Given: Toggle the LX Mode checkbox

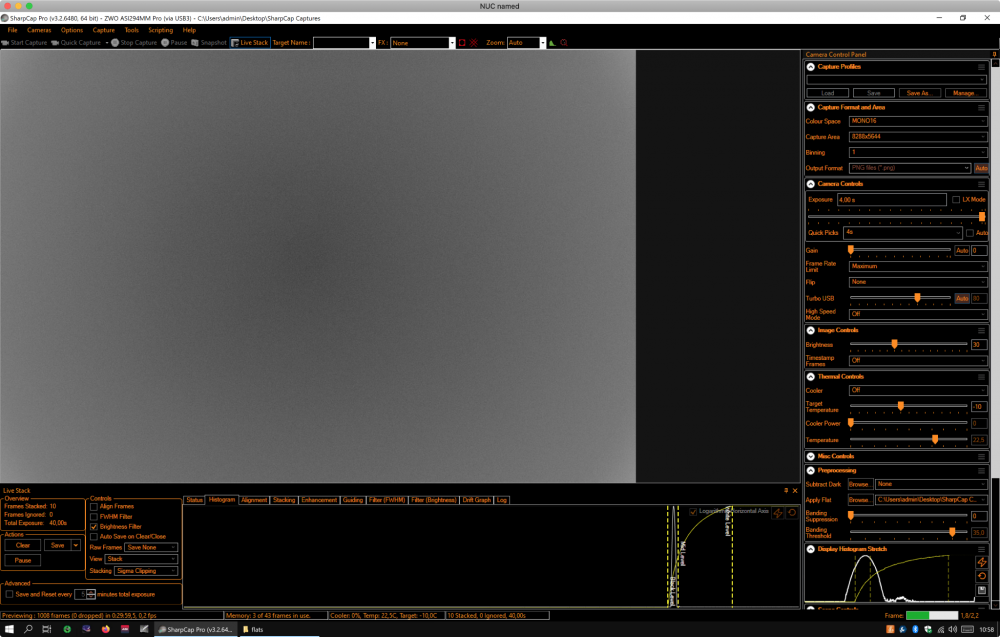Looking at the screenshot, I should [x=956, y=200].
